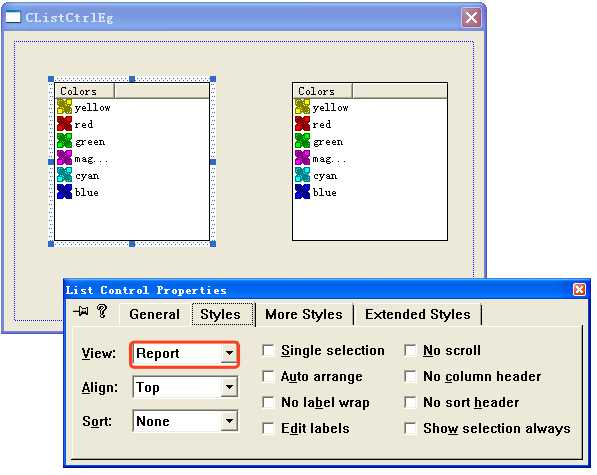Click the help question mark icon
The width and height of the screenshot is (597, 475).
(x=102, y=311)
